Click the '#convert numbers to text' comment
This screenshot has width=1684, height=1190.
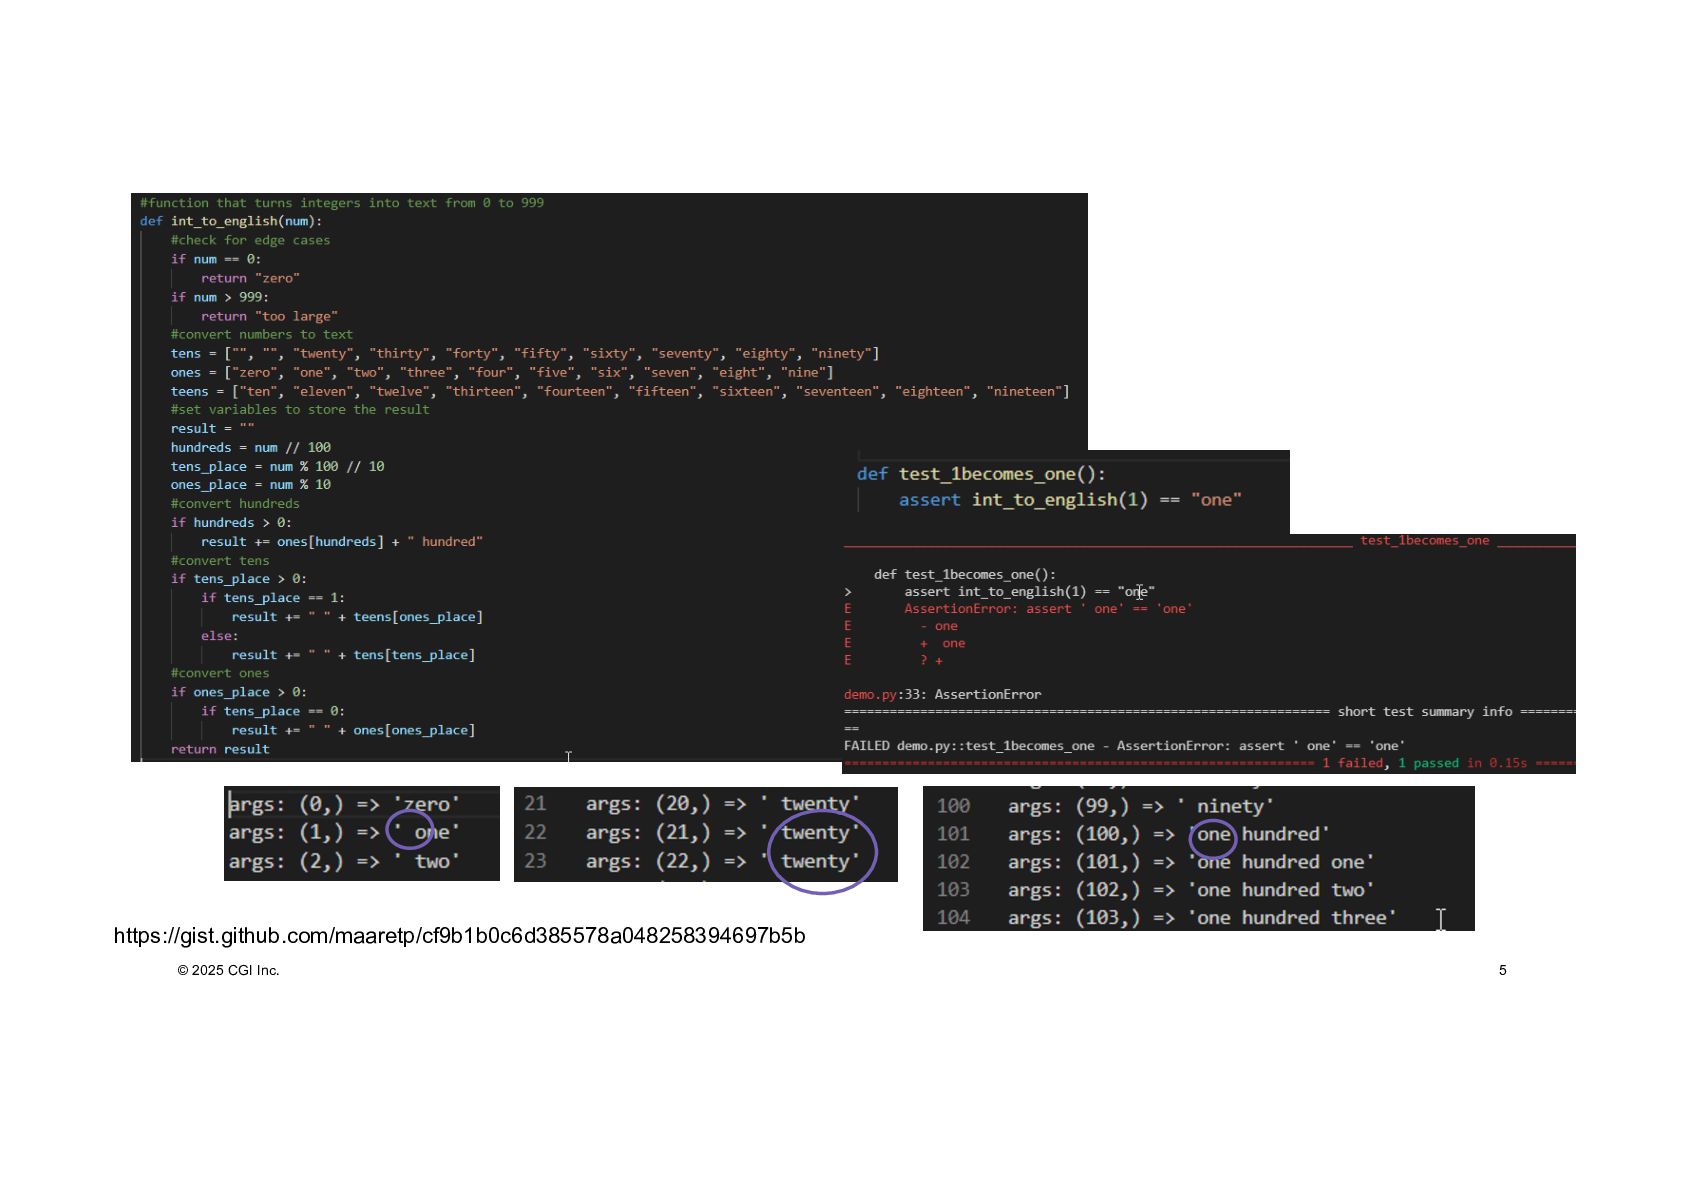click(261, 335)
